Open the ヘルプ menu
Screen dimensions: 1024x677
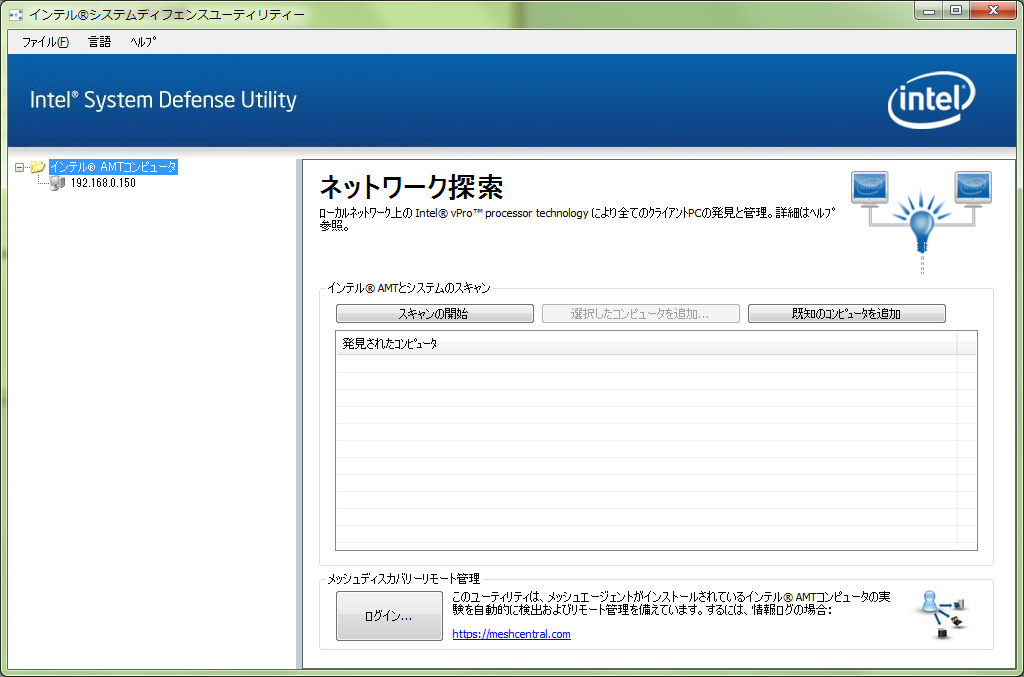(x=143, y=42)
